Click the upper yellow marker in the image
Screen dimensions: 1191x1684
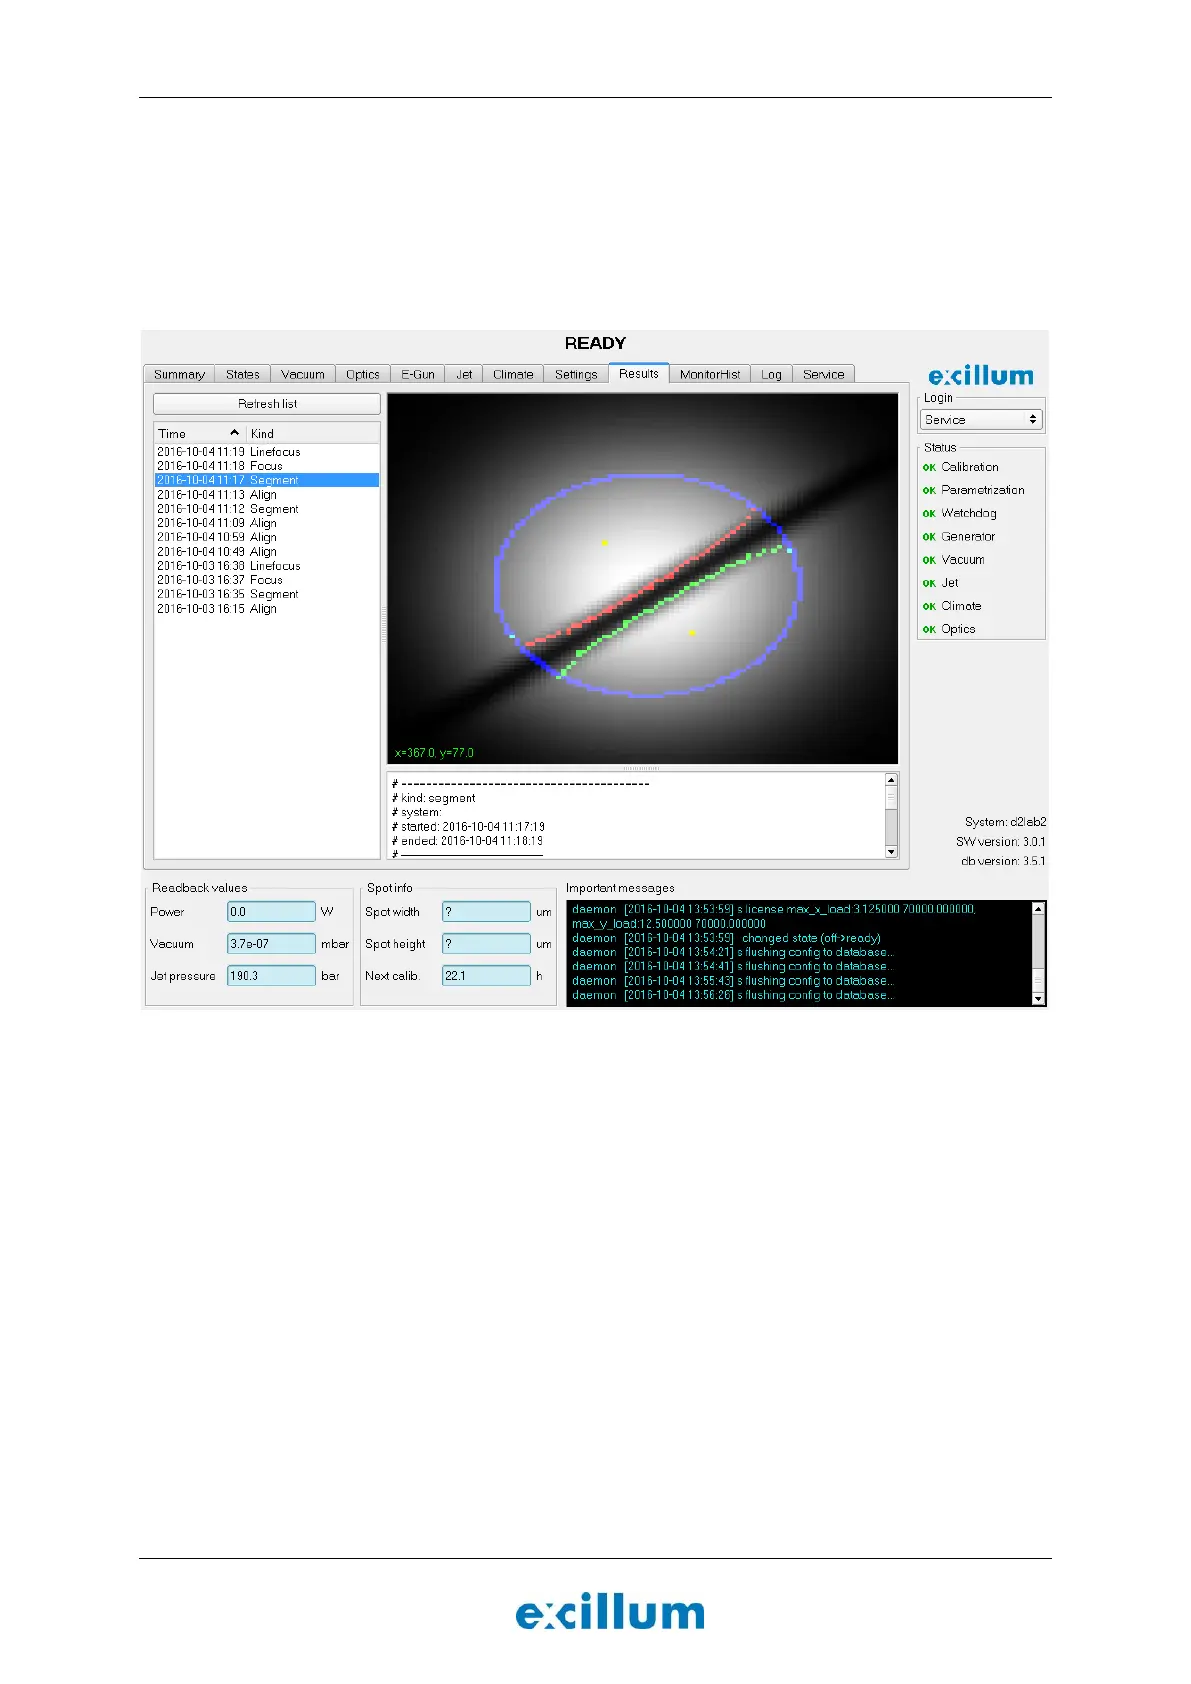(604, 543)
